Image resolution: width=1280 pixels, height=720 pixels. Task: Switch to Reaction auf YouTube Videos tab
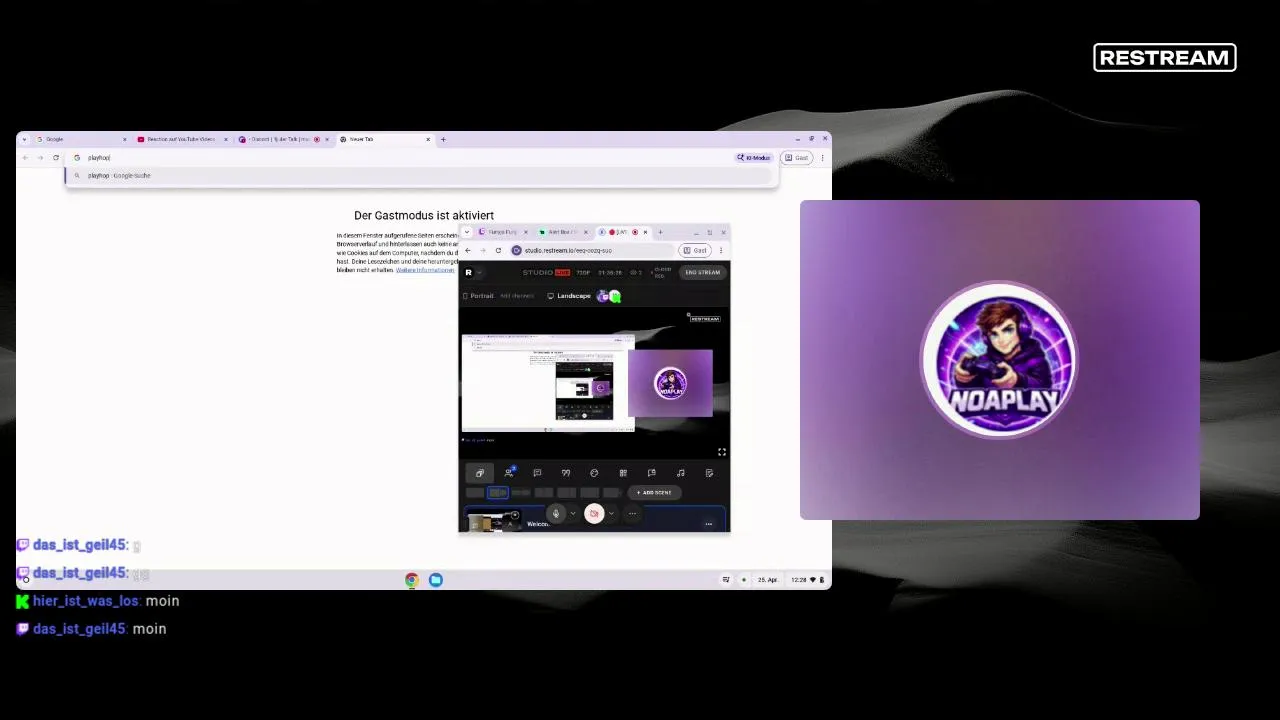(x=181, y=139)
